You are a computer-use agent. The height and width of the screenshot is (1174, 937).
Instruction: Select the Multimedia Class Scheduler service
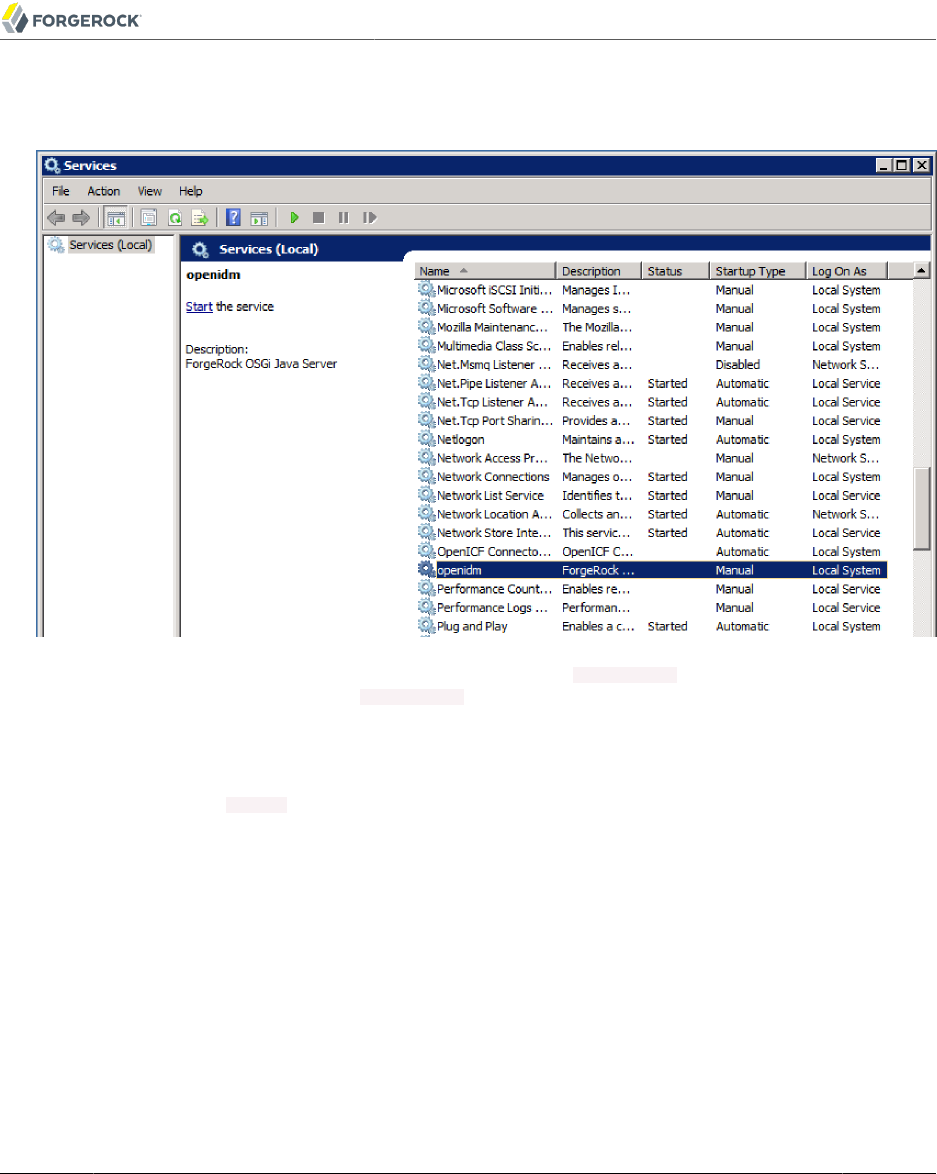652,346
